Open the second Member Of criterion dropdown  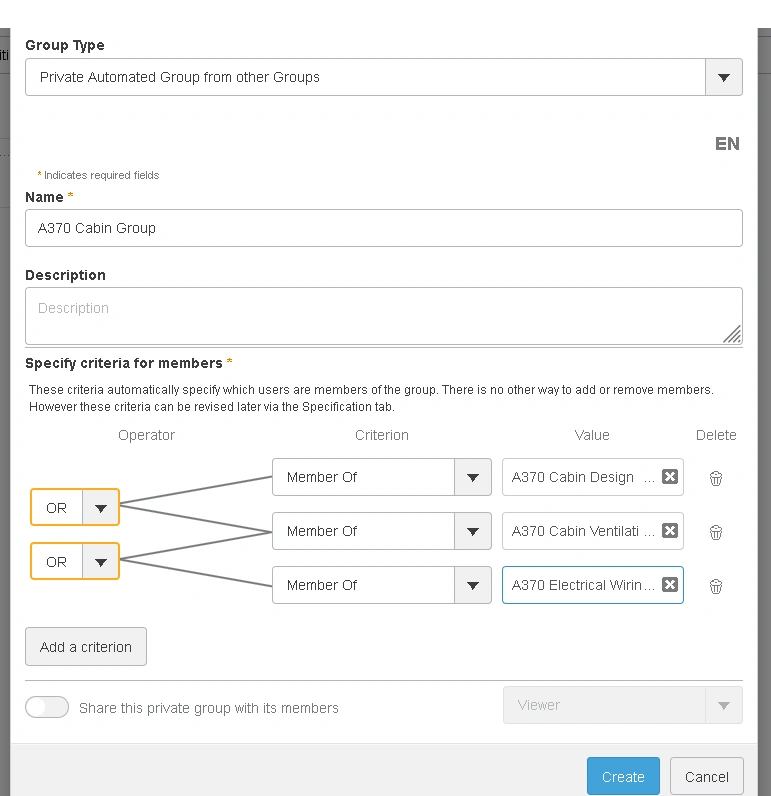tap(473, 531)
